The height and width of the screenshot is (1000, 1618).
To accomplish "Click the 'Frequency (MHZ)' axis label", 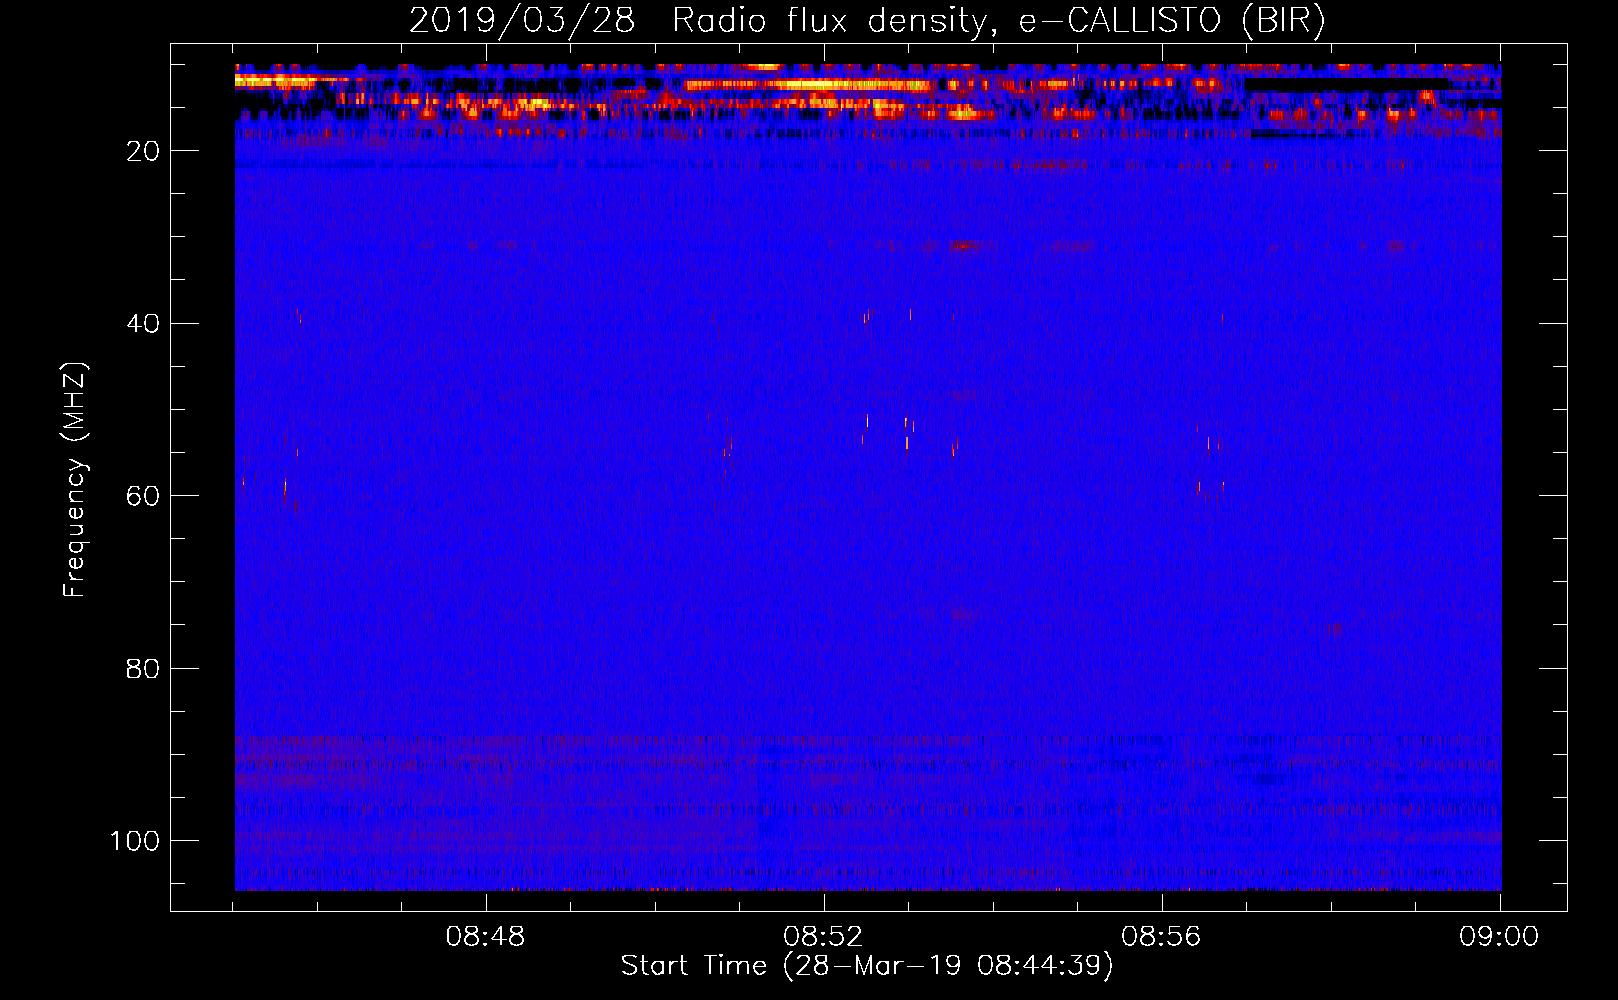I will pyautogui.click(x=75, y=479).
